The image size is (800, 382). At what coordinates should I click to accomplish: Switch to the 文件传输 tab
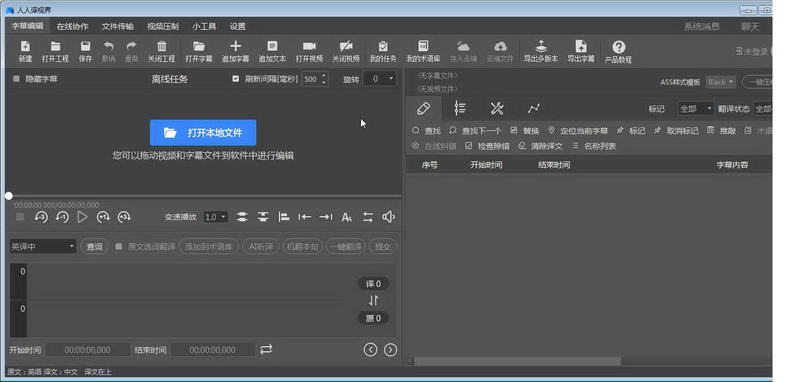[x=117, y=27]
